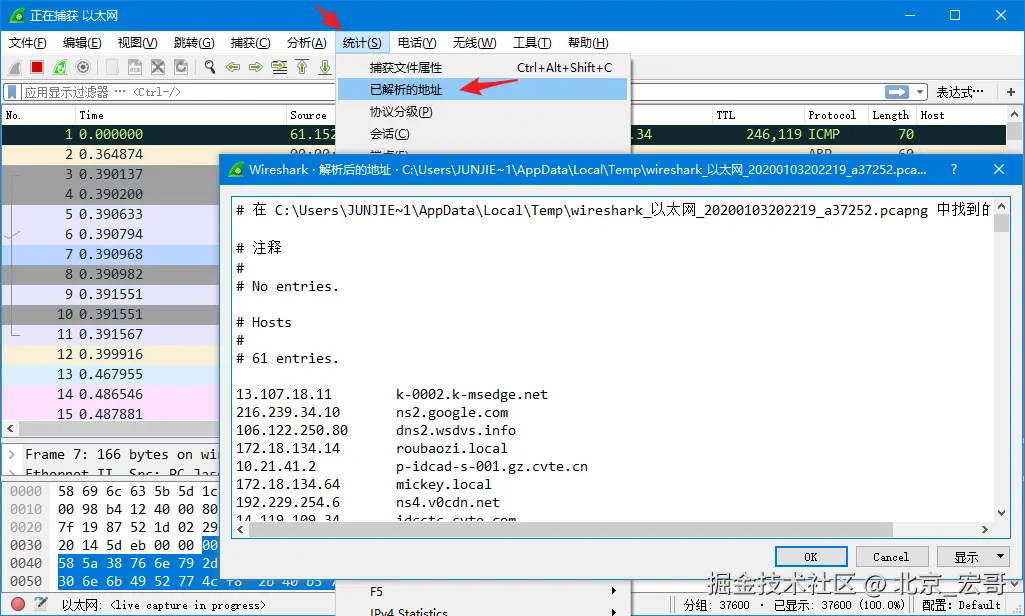
Task: Click the help question mark in dialog
Action: tap(954, 169)
